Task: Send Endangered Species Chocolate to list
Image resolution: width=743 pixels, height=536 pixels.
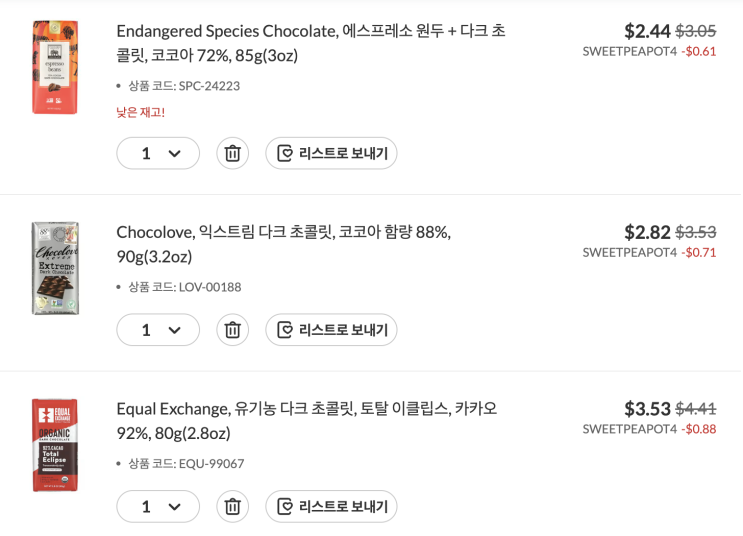Action: pos(331,153)
